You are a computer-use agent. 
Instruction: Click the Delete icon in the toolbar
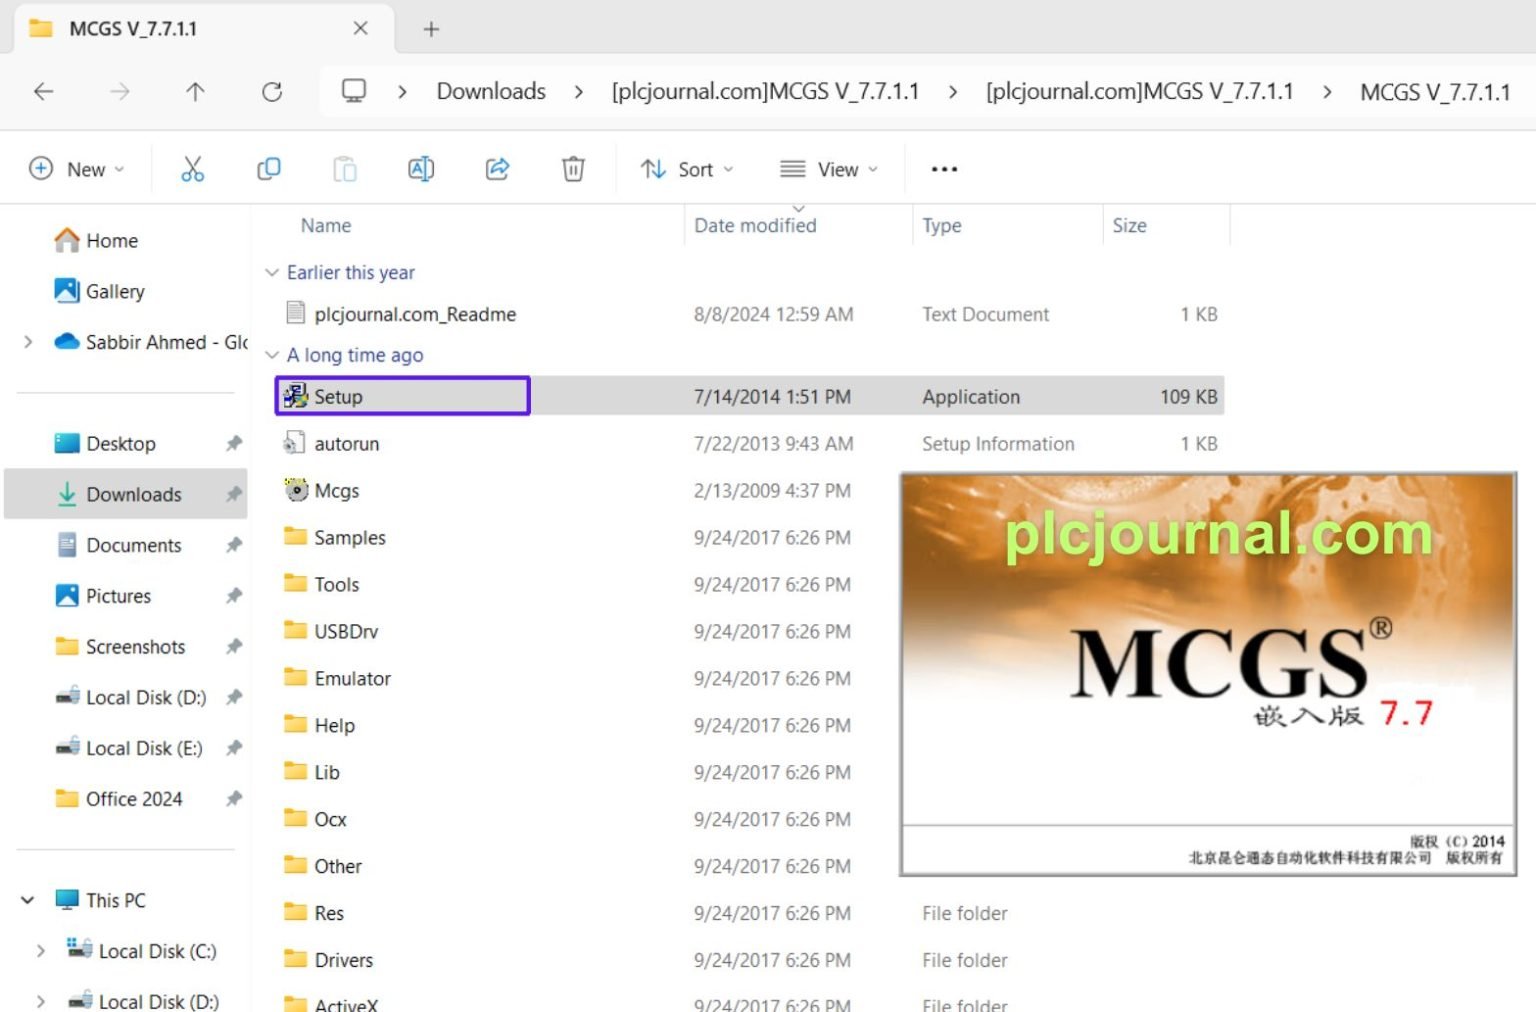click(x=573, y=168)
